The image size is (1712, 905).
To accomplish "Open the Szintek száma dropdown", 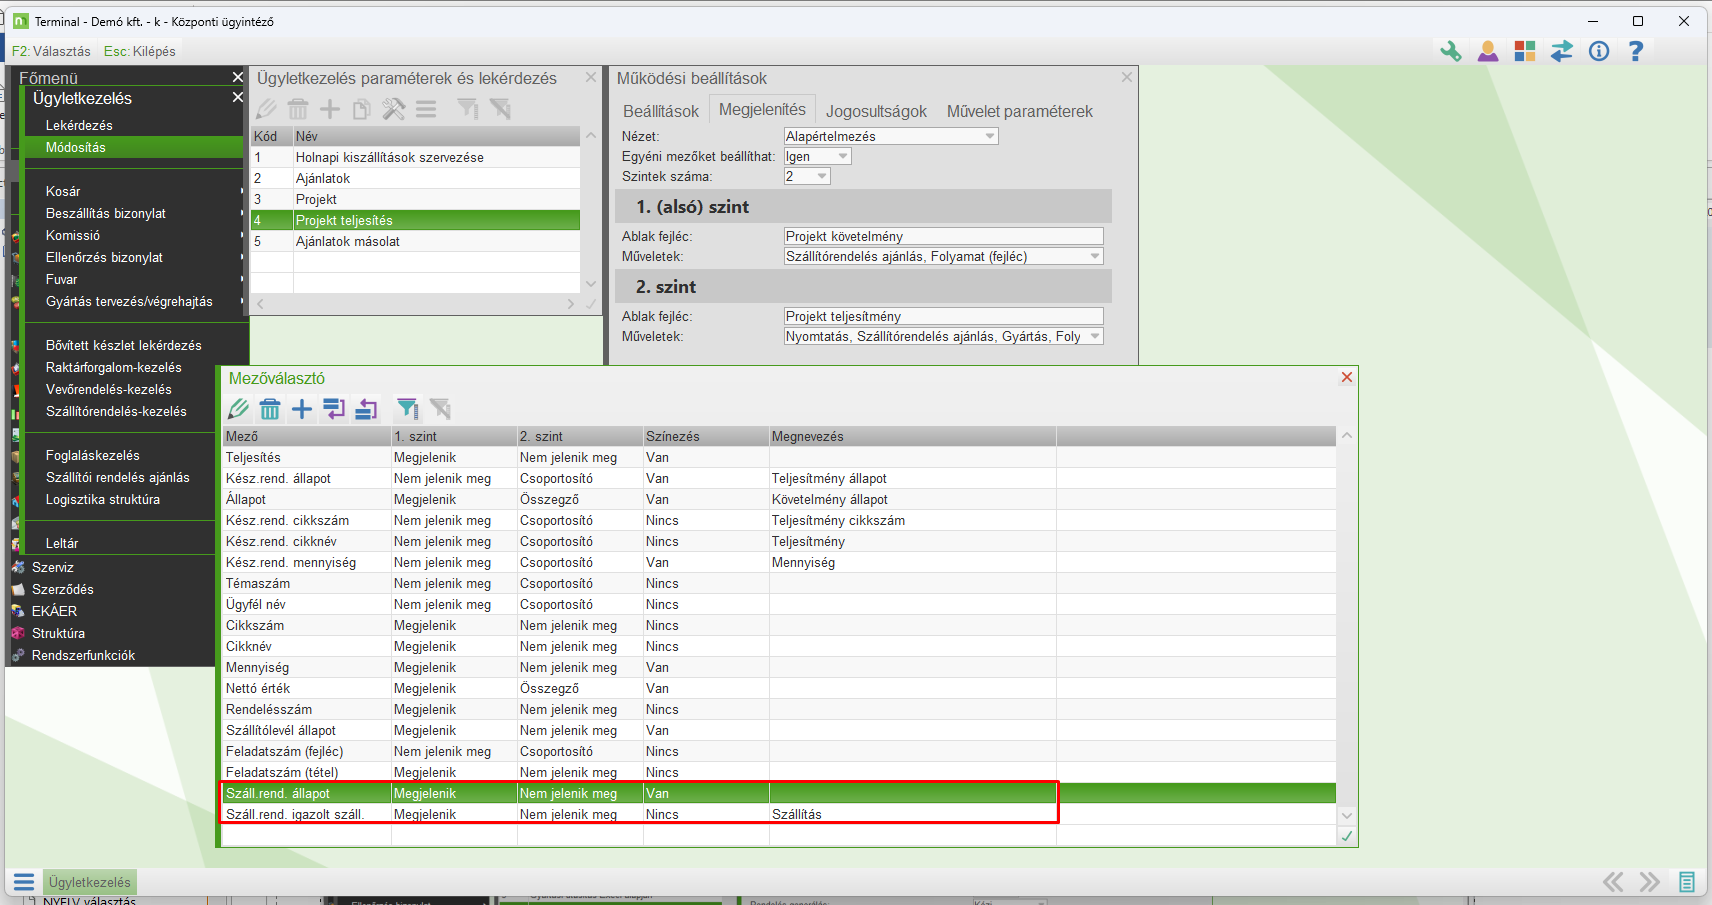I will click(822, 176).
